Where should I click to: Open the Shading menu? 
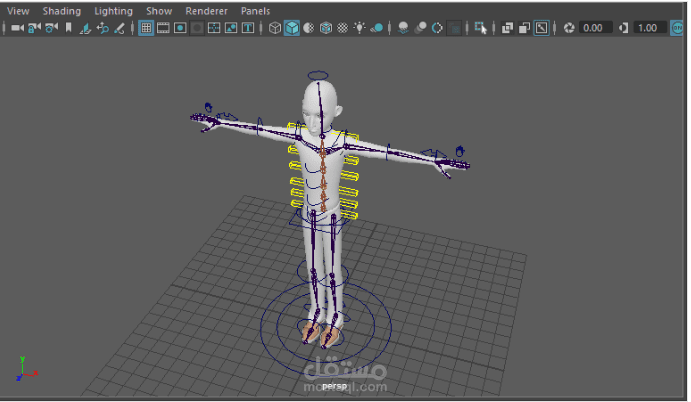(x=62, y=11)
